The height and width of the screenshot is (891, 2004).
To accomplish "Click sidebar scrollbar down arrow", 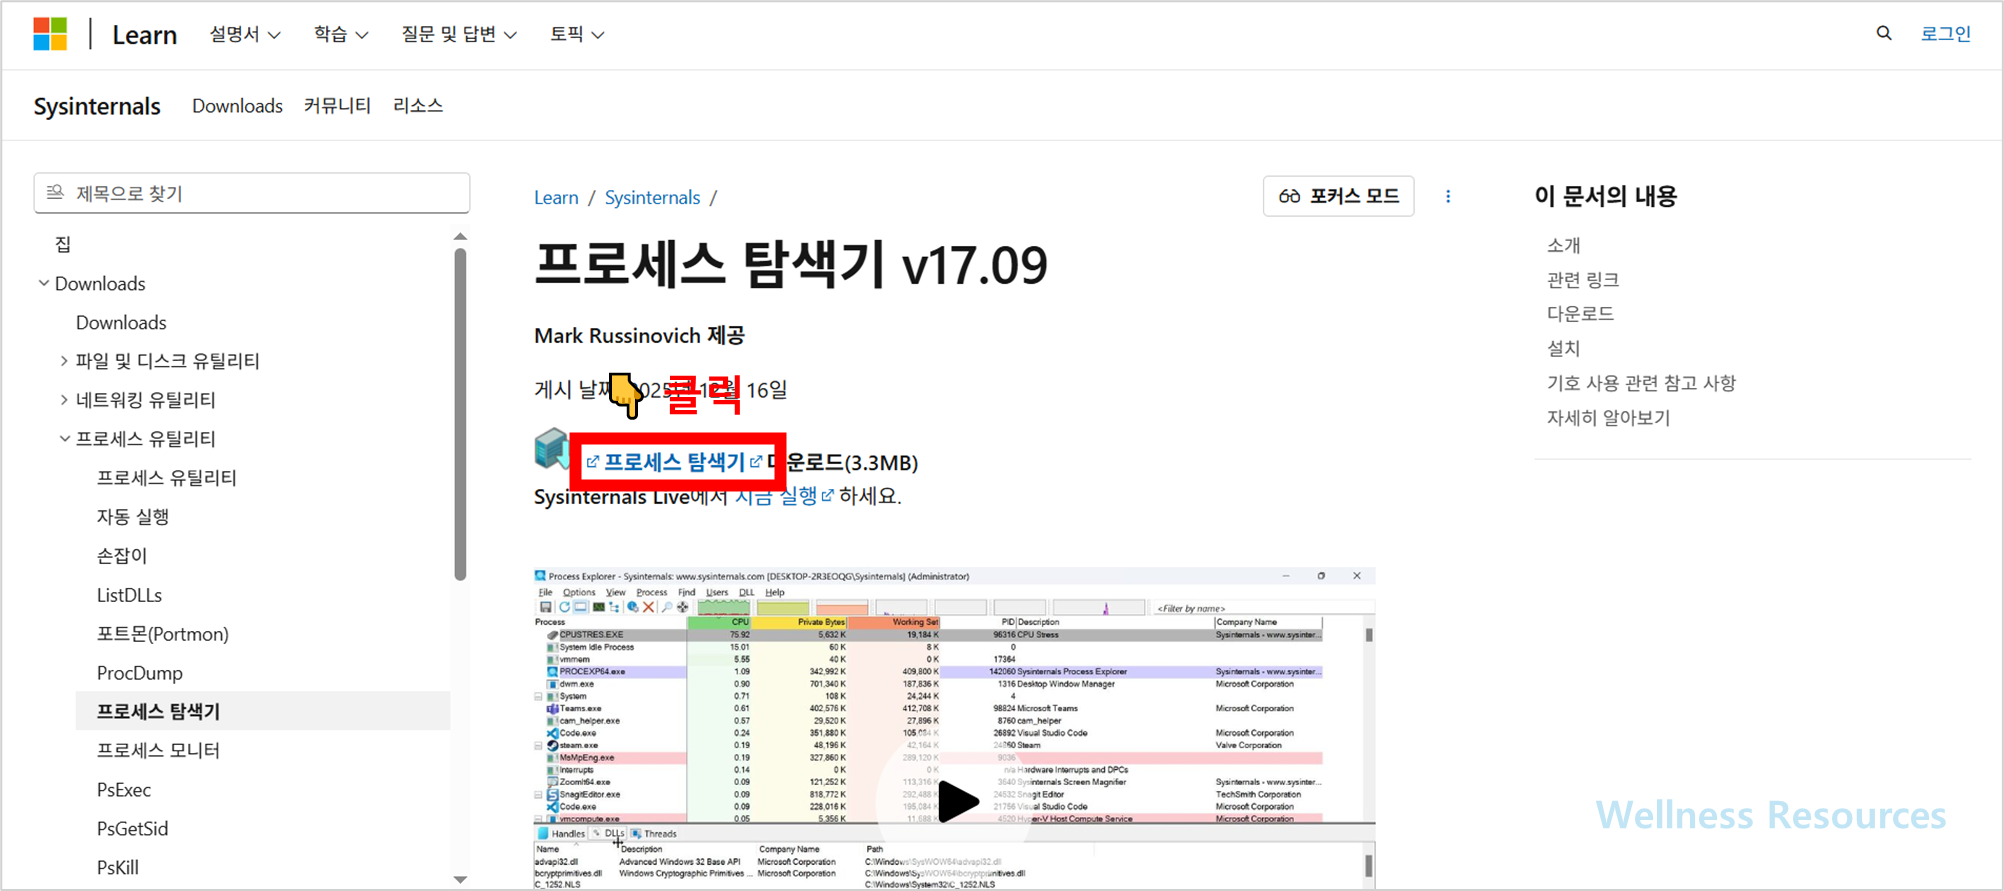I will [x=460, y=880].
